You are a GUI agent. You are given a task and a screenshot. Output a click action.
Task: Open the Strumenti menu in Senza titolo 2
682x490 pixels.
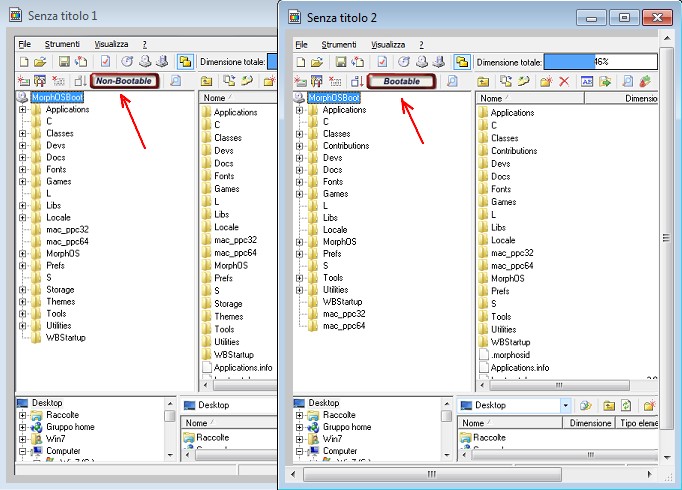pos(339,45)
